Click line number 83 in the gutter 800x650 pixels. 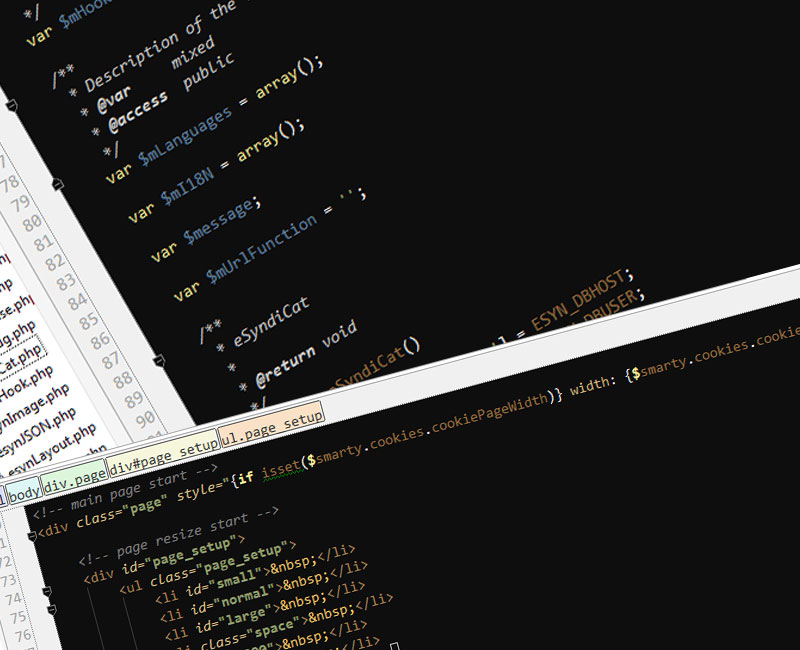(x=65, y=282)
